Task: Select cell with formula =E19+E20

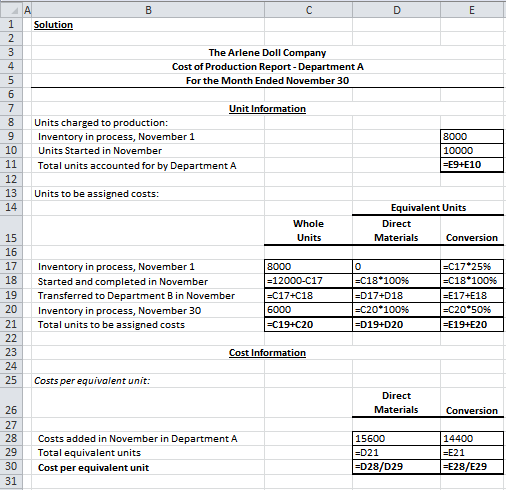Action: point(472,324)
